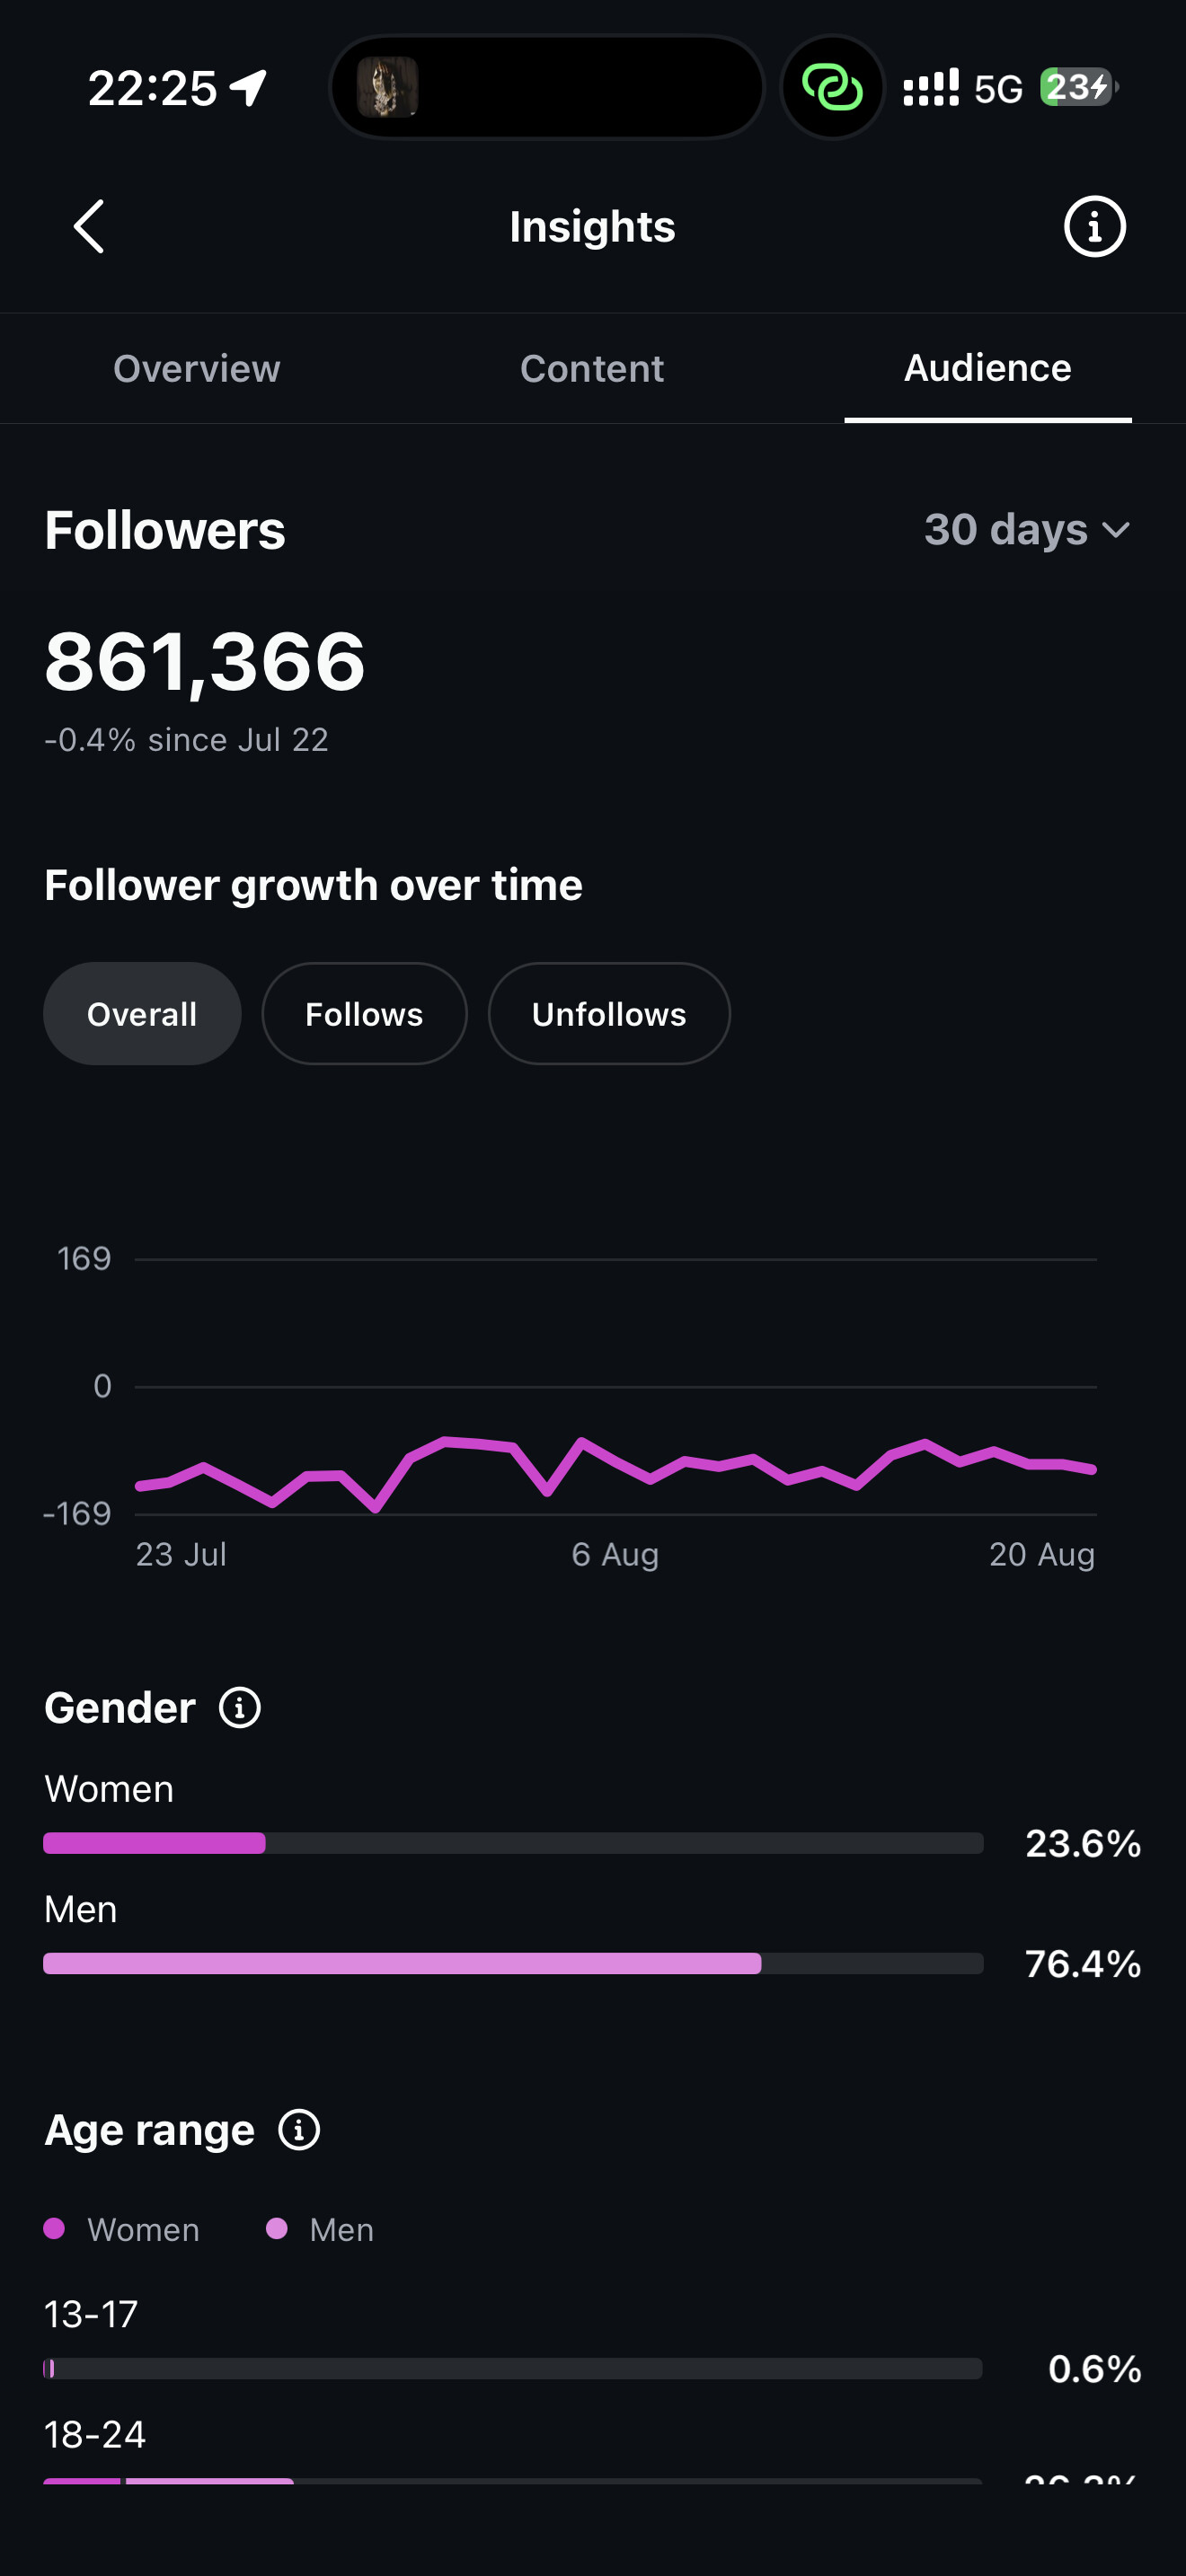1186x2576 pixels.
Task: Tap the location arrow next to time
Action: [249, 87]
